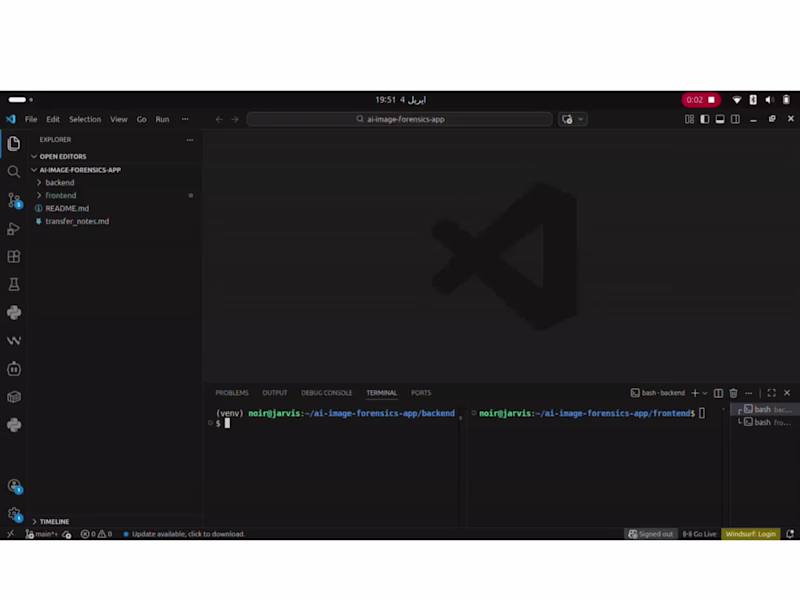
Task: Split the terminal pane
Action: tap(718, 393)
